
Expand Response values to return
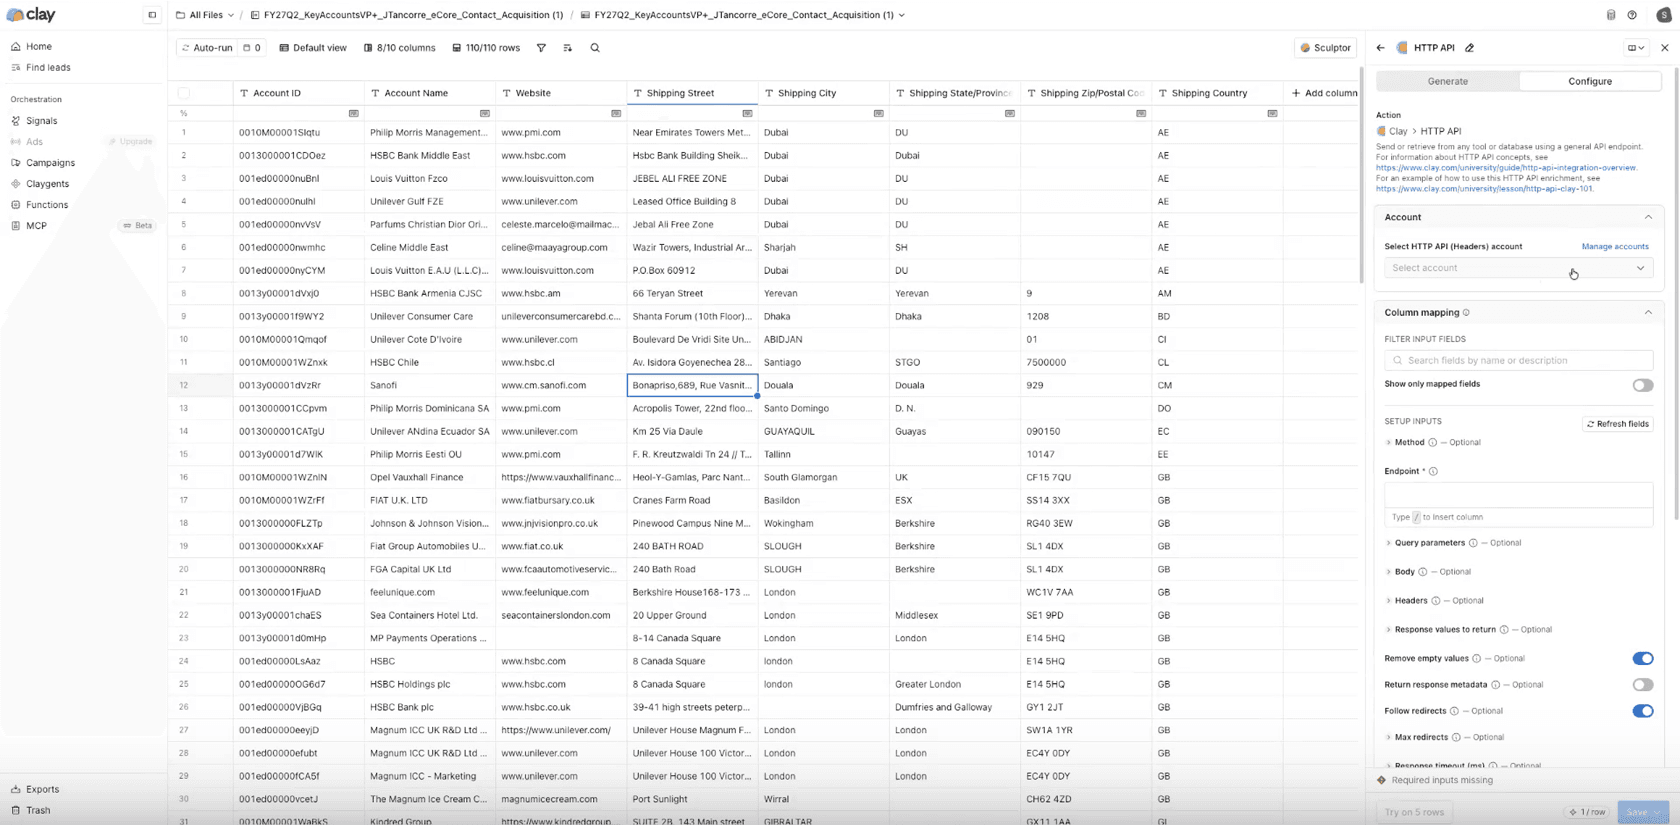1388,630
